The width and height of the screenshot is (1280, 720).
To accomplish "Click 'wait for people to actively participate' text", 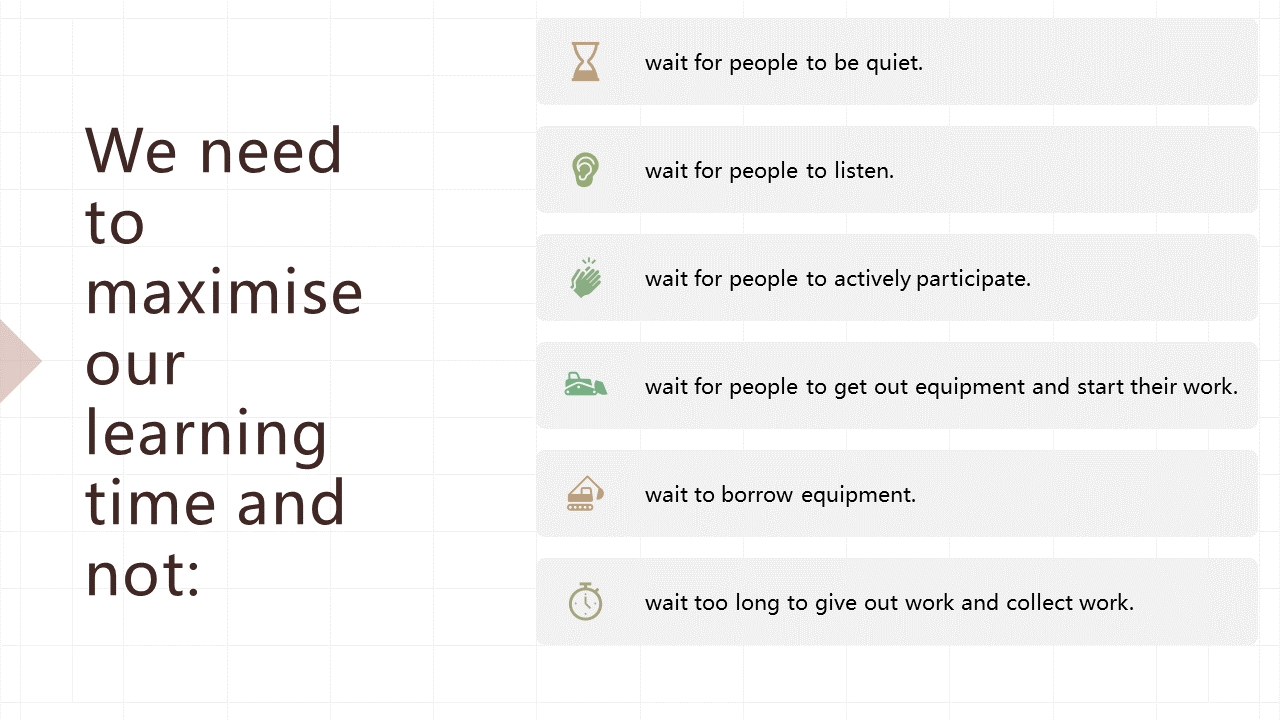I will pyautogui.click(x=837, y=278).
